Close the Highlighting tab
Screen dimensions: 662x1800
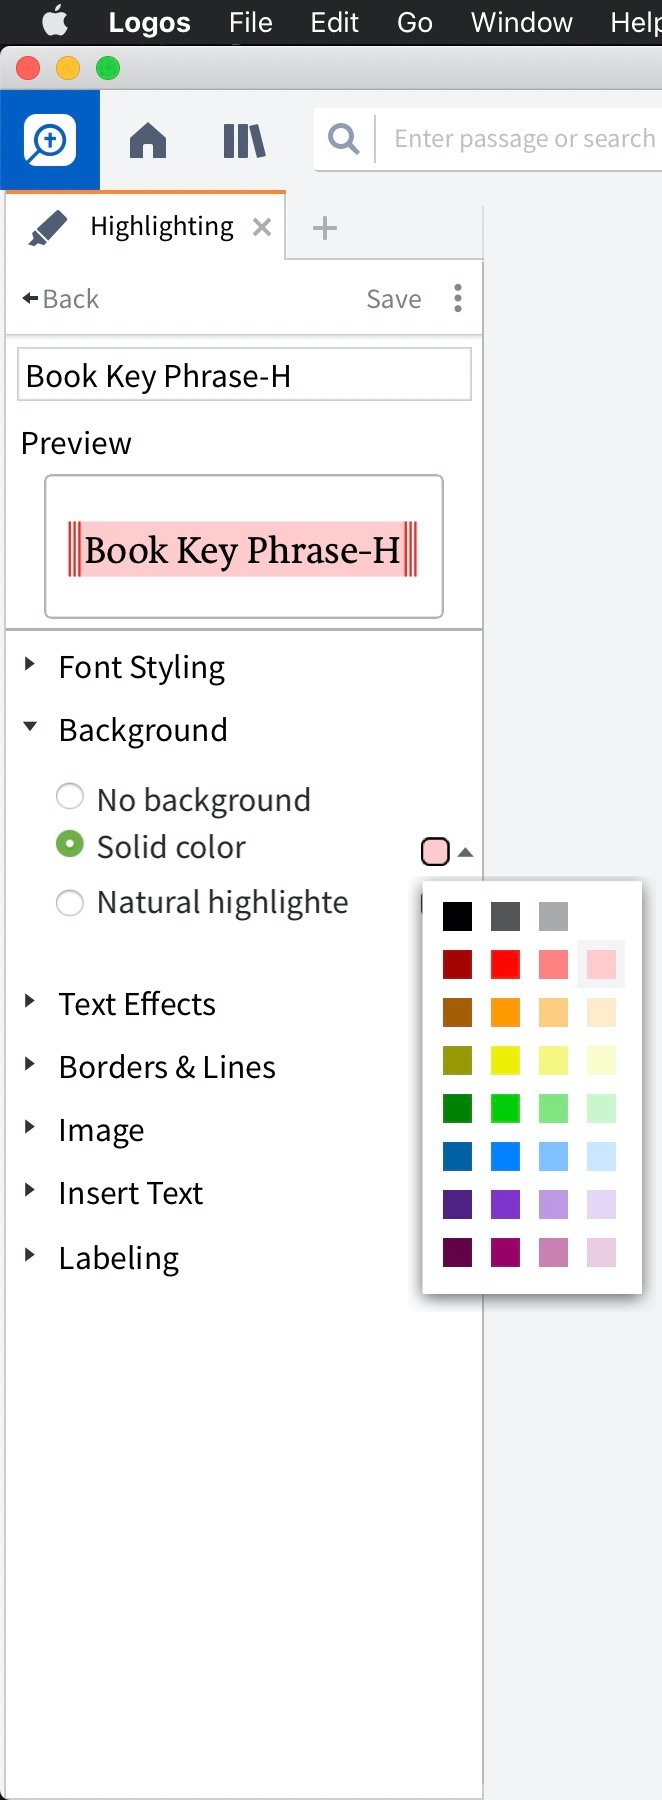pos(262,227)
